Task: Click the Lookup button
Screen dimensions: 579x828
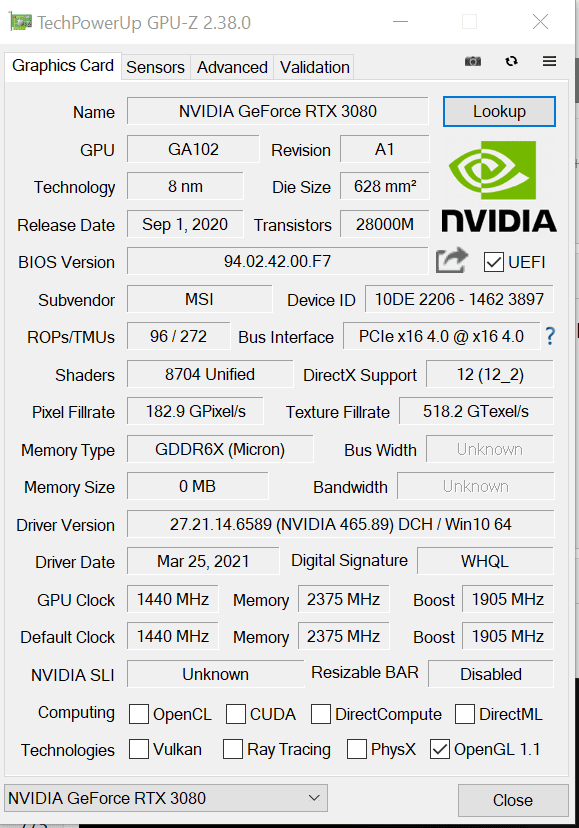Action: 499,111
